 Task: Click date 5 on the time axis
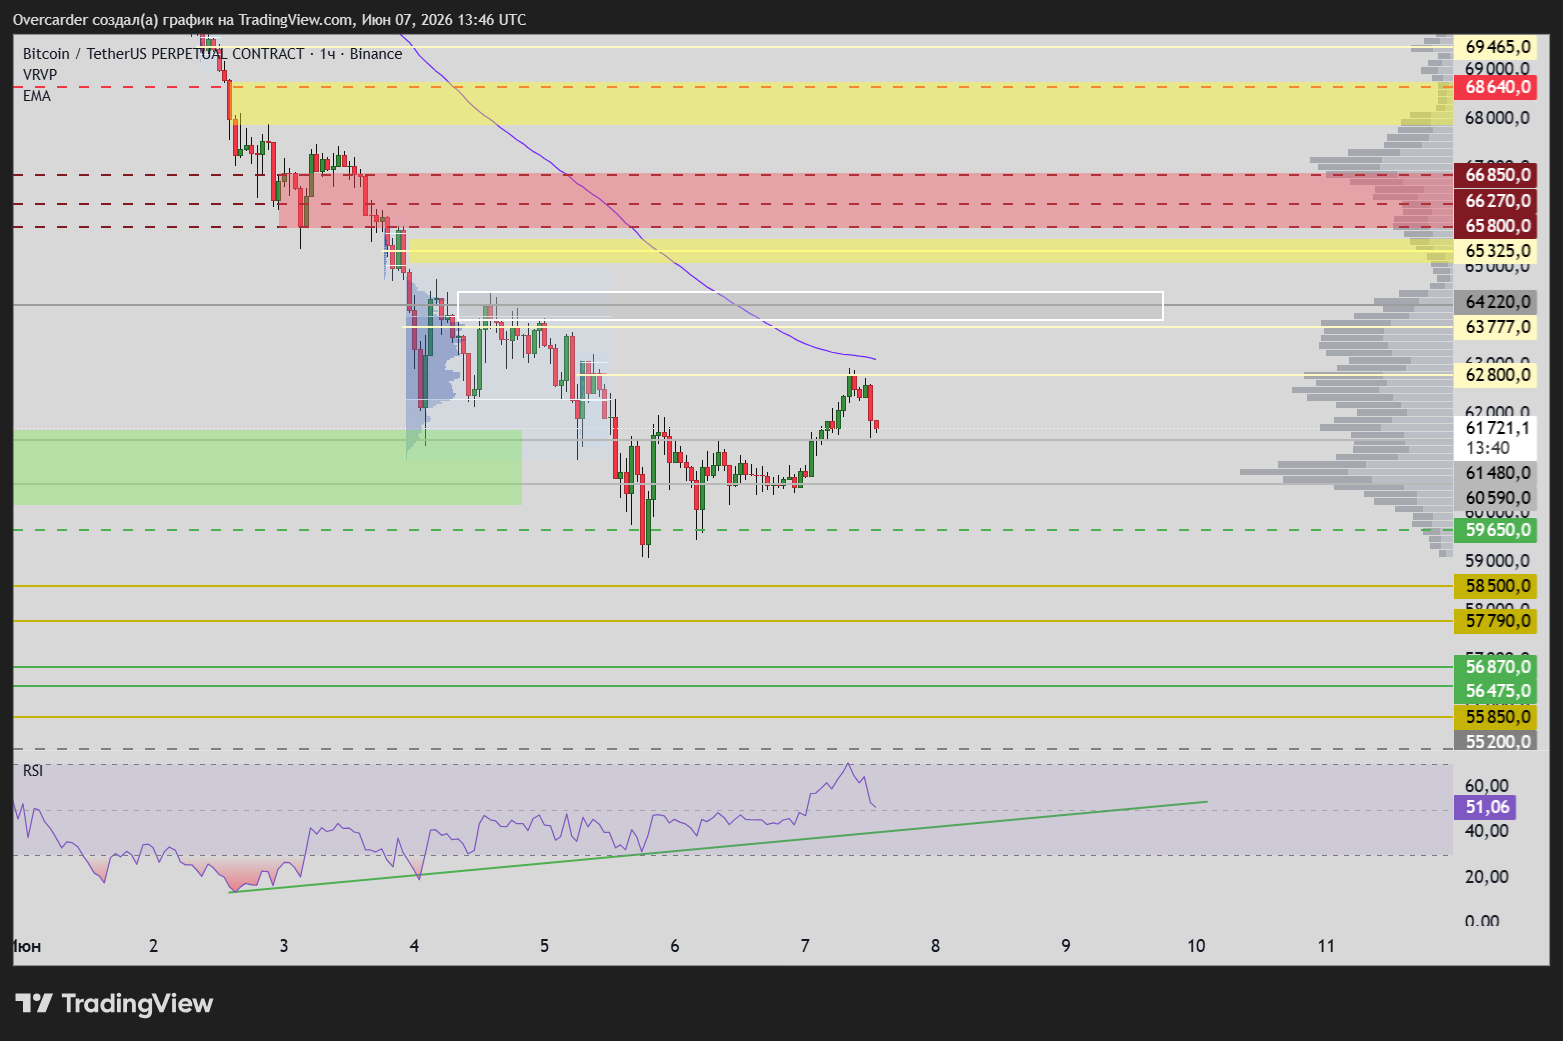(544, 946)
